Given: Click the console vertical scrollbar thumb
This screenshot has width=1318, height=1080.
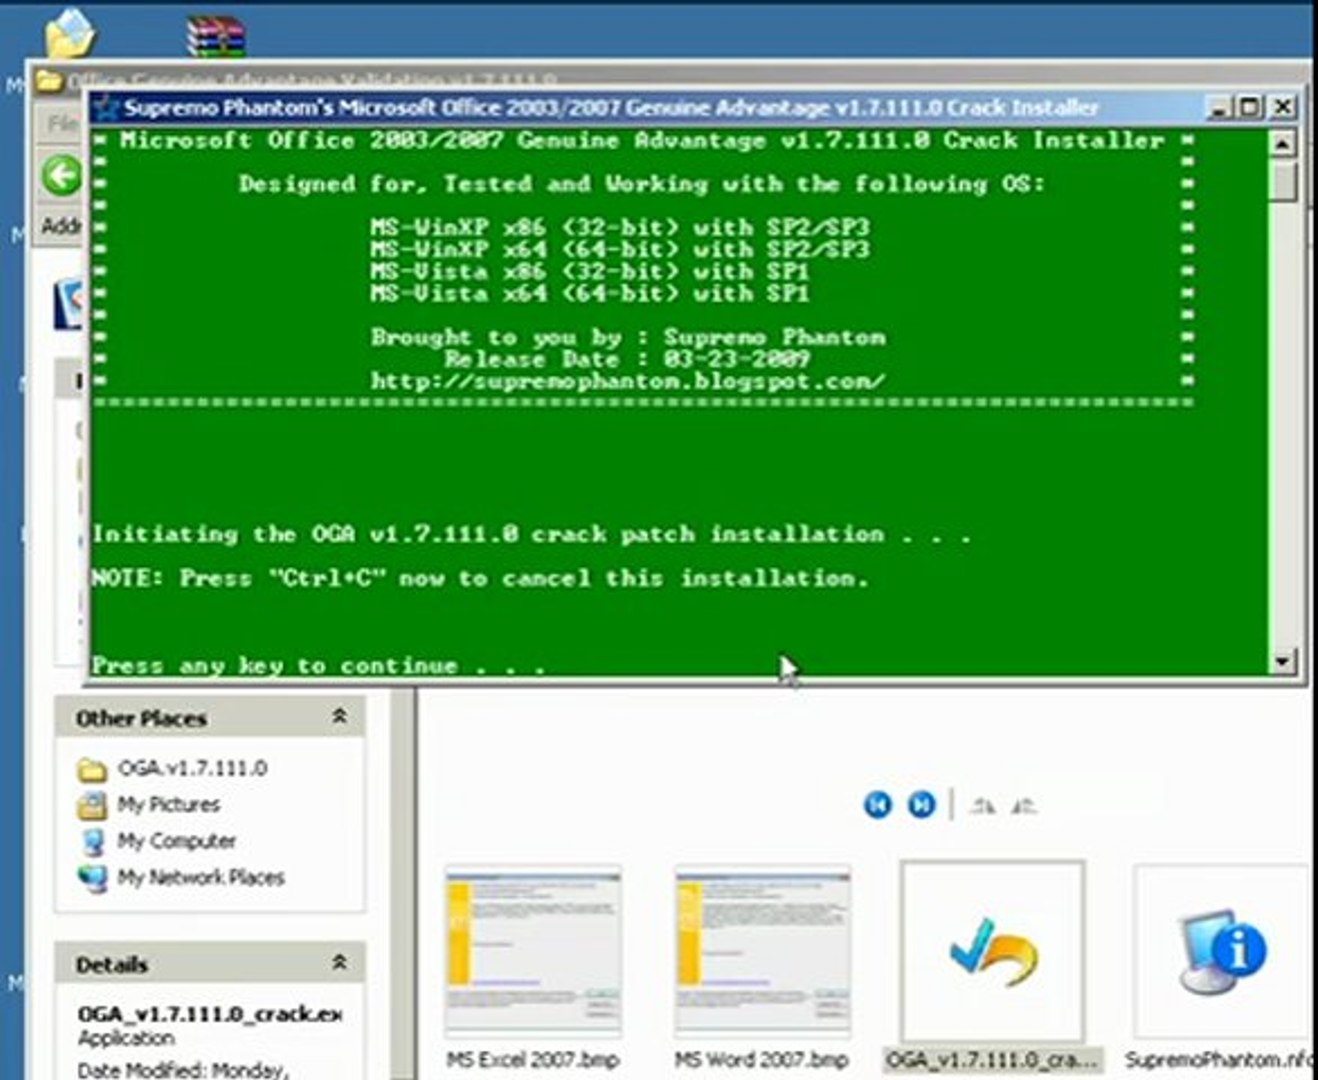Looking at the screenshot, I should [1283, 182].
